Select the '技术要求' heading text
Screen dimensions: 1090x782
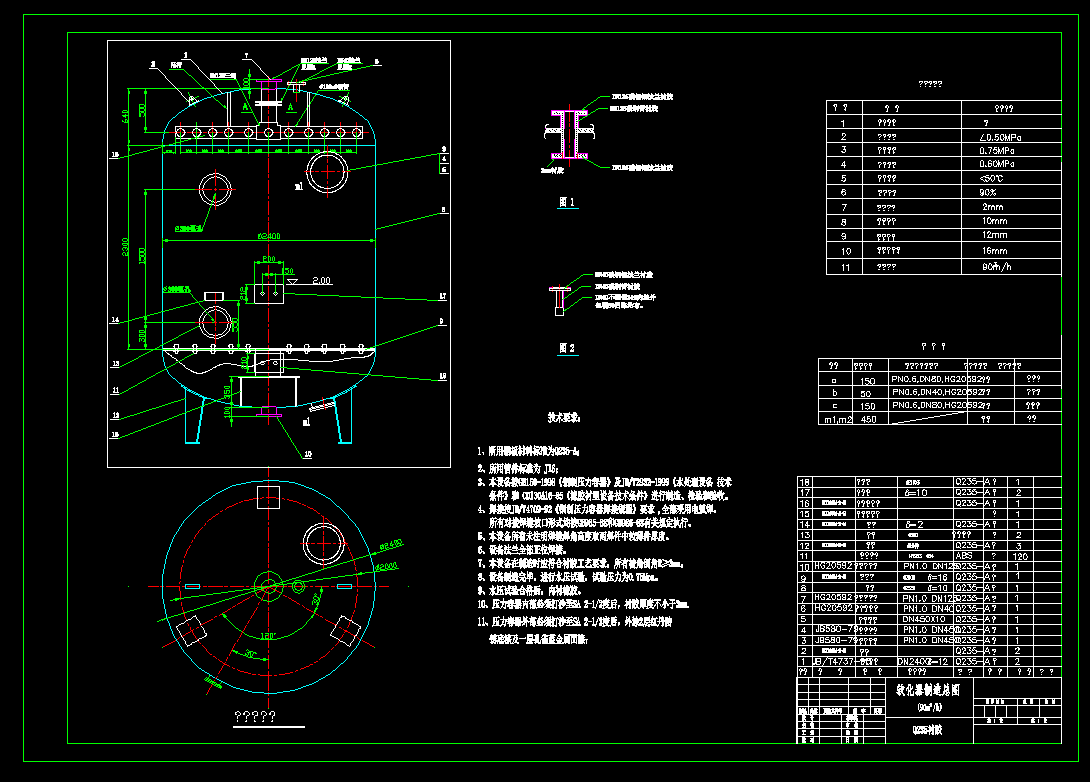pyautogui.click(x=564, y=418)
